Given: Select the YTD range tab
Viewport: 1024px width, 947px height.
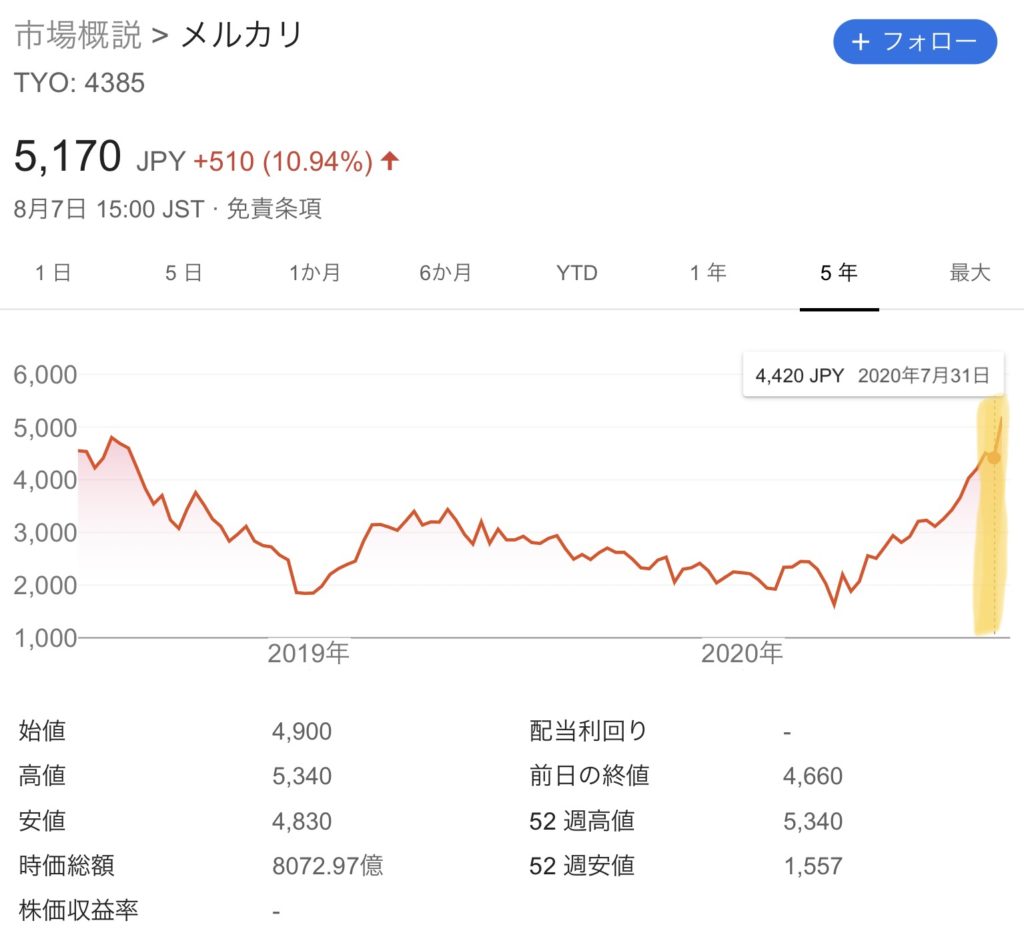Looking at the screenshot, I should pyautogui.click(x=577, y=272).
